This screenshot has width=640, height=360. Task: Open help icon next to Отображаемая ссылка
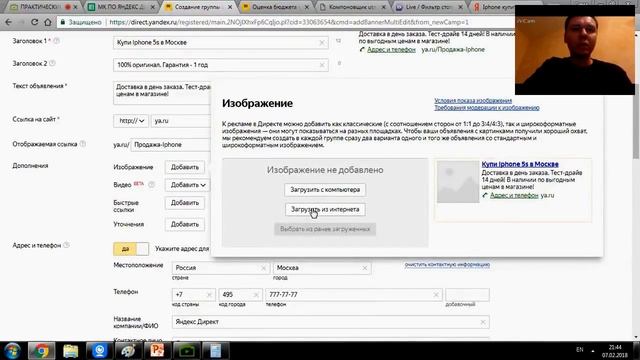[x=82, y=144]
